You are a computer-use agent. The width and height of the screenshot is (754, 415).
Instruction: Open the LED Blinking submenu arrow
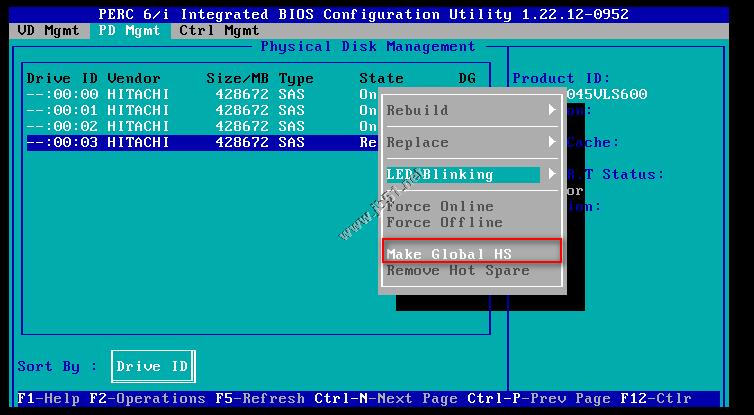552,174
